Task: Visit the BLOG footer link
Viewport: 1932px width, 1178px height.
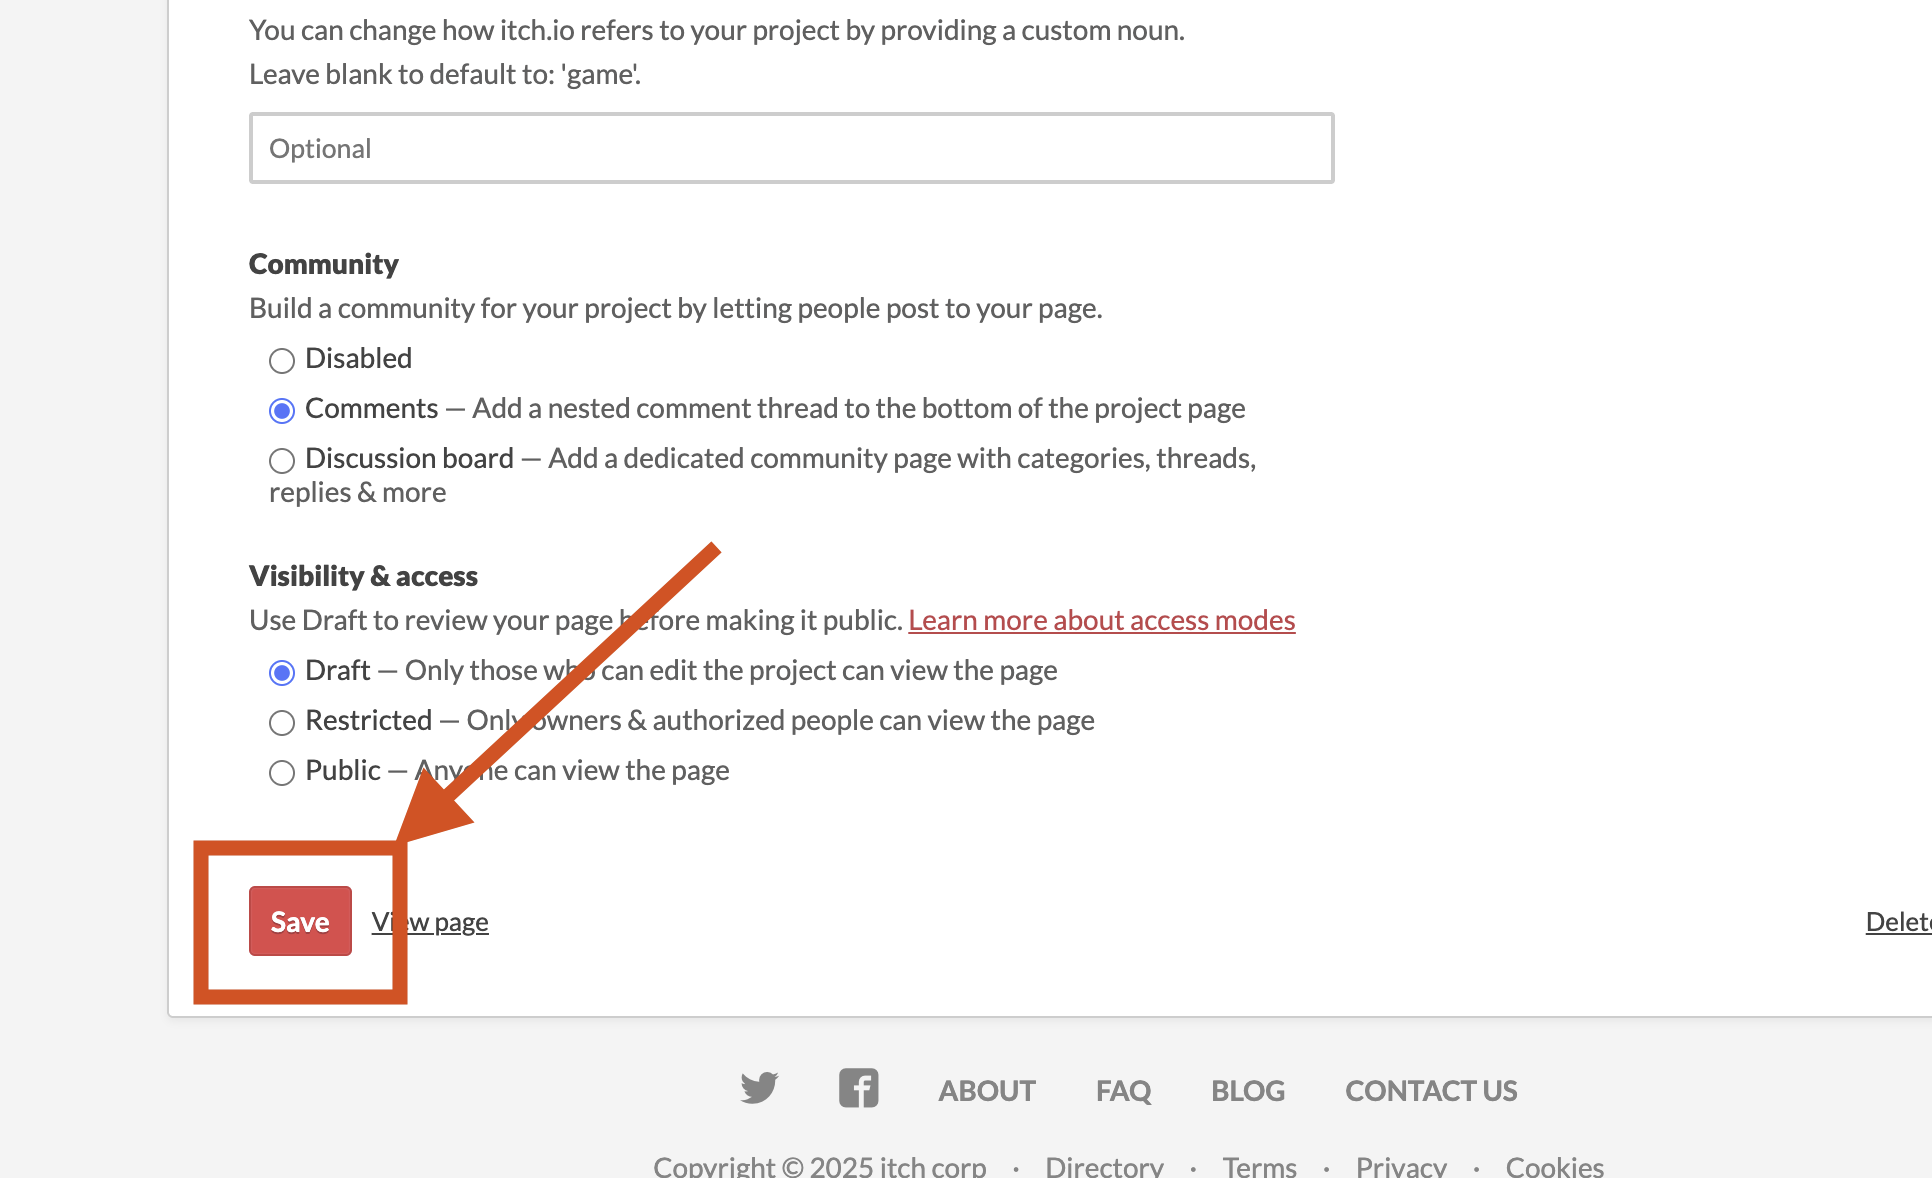Action: pyautogui.click(x=1248, y=1090)
